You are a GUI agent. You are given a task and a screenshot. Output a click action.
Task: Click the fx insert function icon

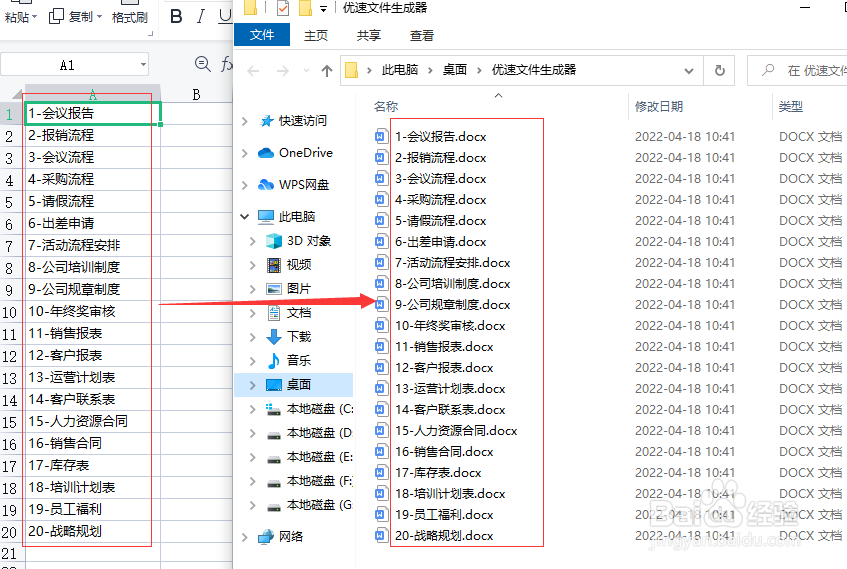[227, 64]
